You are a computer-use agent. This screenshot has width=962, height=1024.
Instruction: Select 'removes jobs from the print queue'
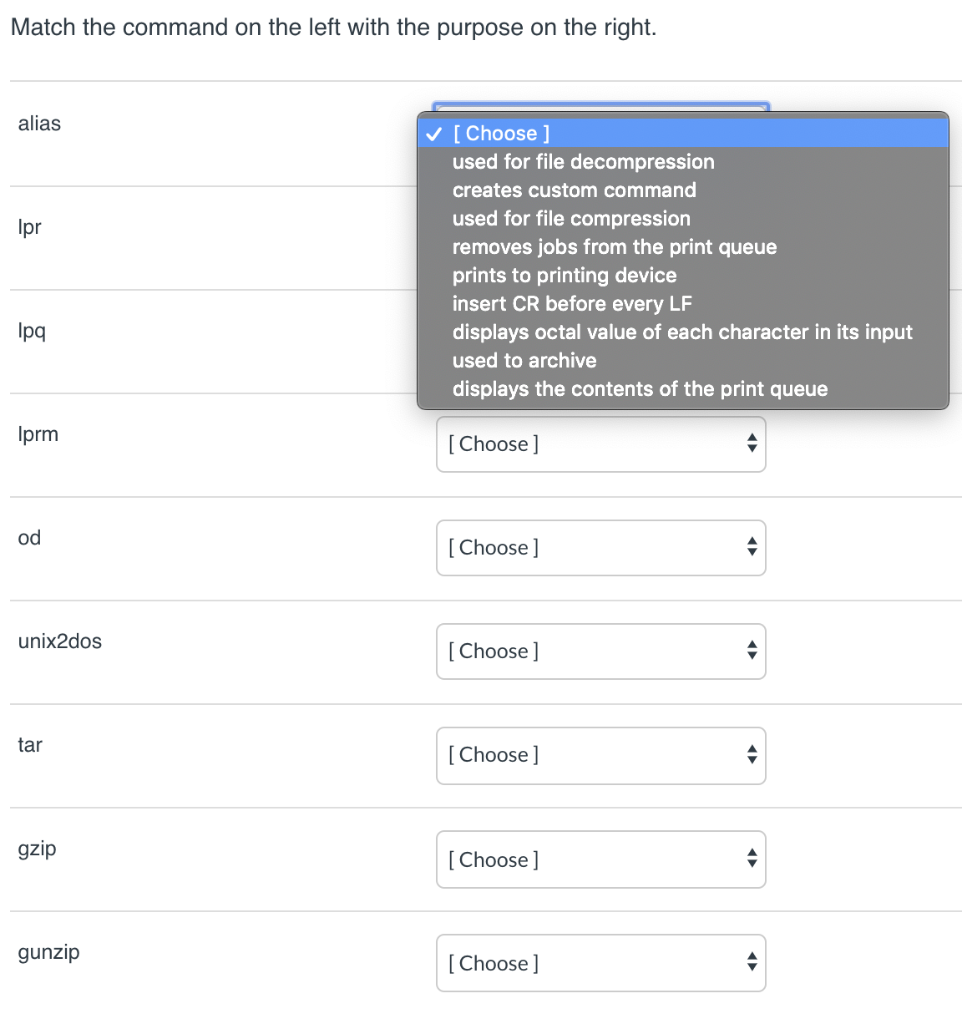tap(614, 247)
